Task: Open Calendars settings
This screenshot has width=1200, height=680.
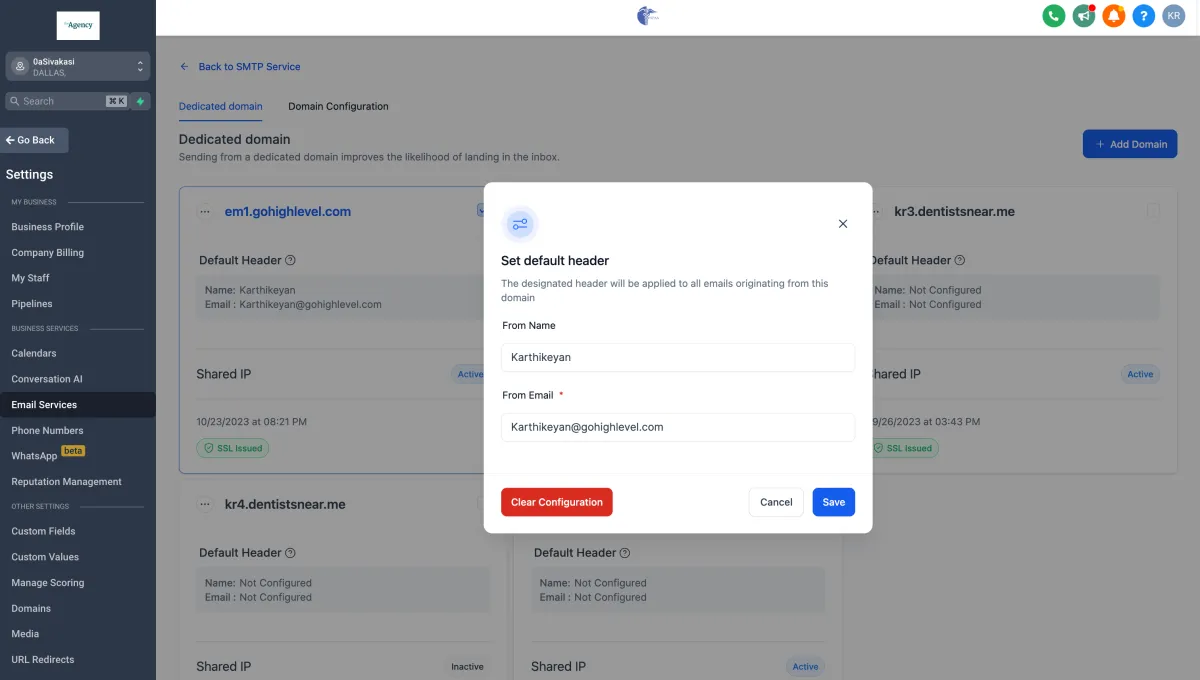Action: tap(34, 353)
